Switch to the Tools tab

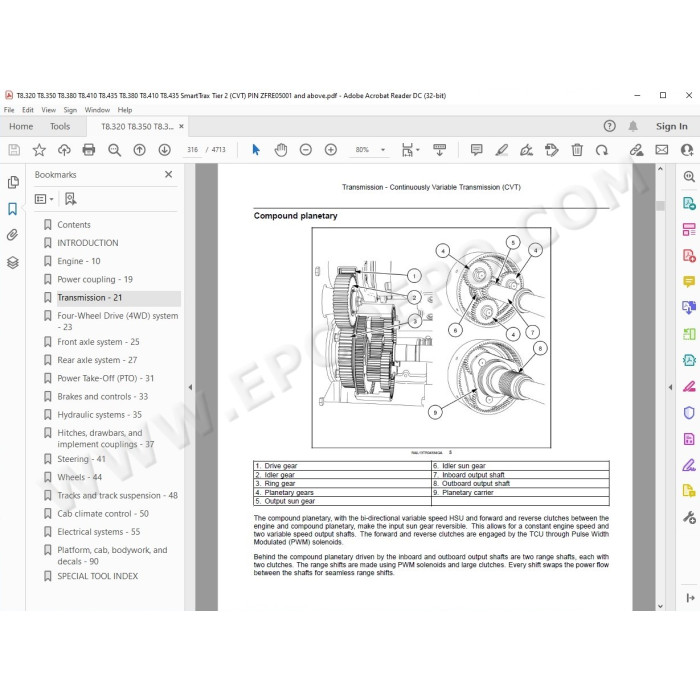click(x=60, y=126)
